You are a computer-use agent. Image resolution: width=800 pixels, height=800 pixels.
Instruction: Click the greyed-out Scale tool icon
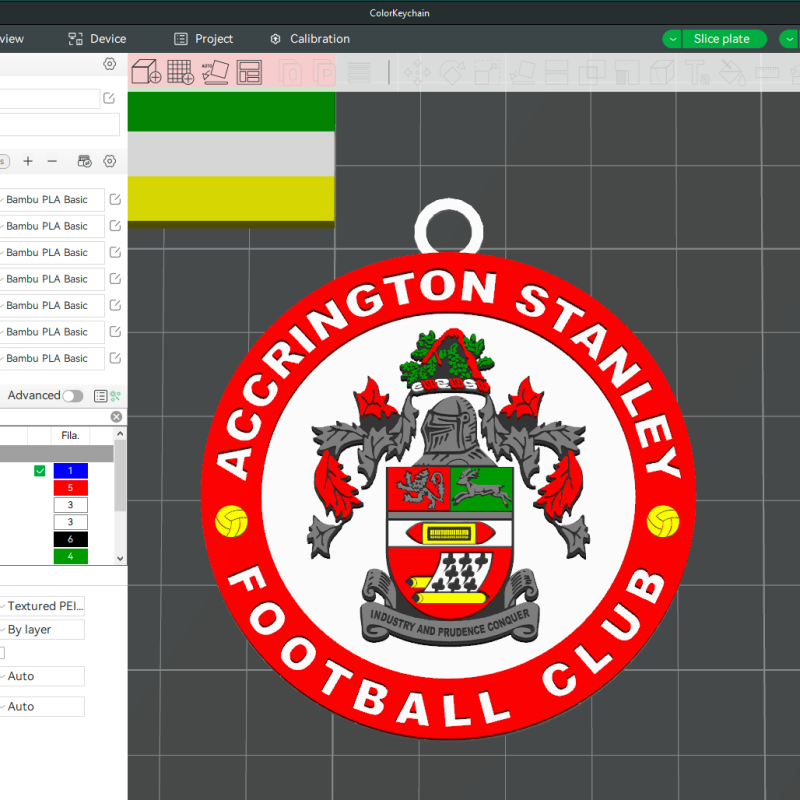(x=487, y=72)
